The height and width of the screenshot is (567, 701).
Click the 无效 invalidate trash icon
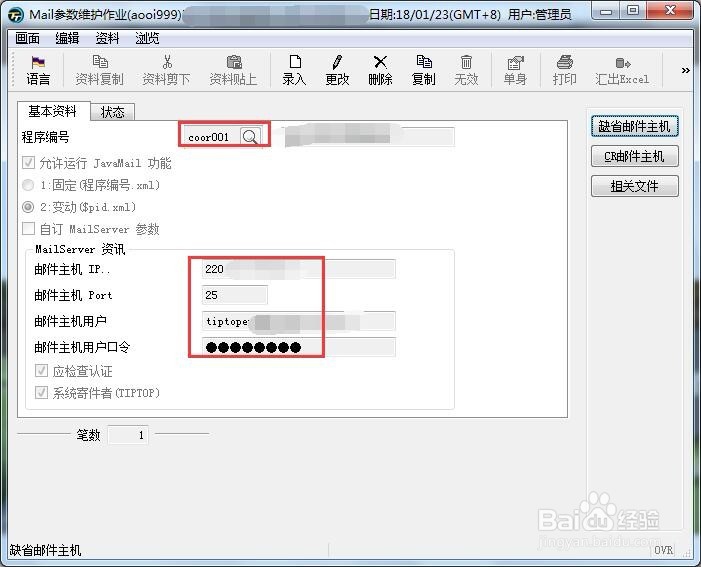[466, 70]
